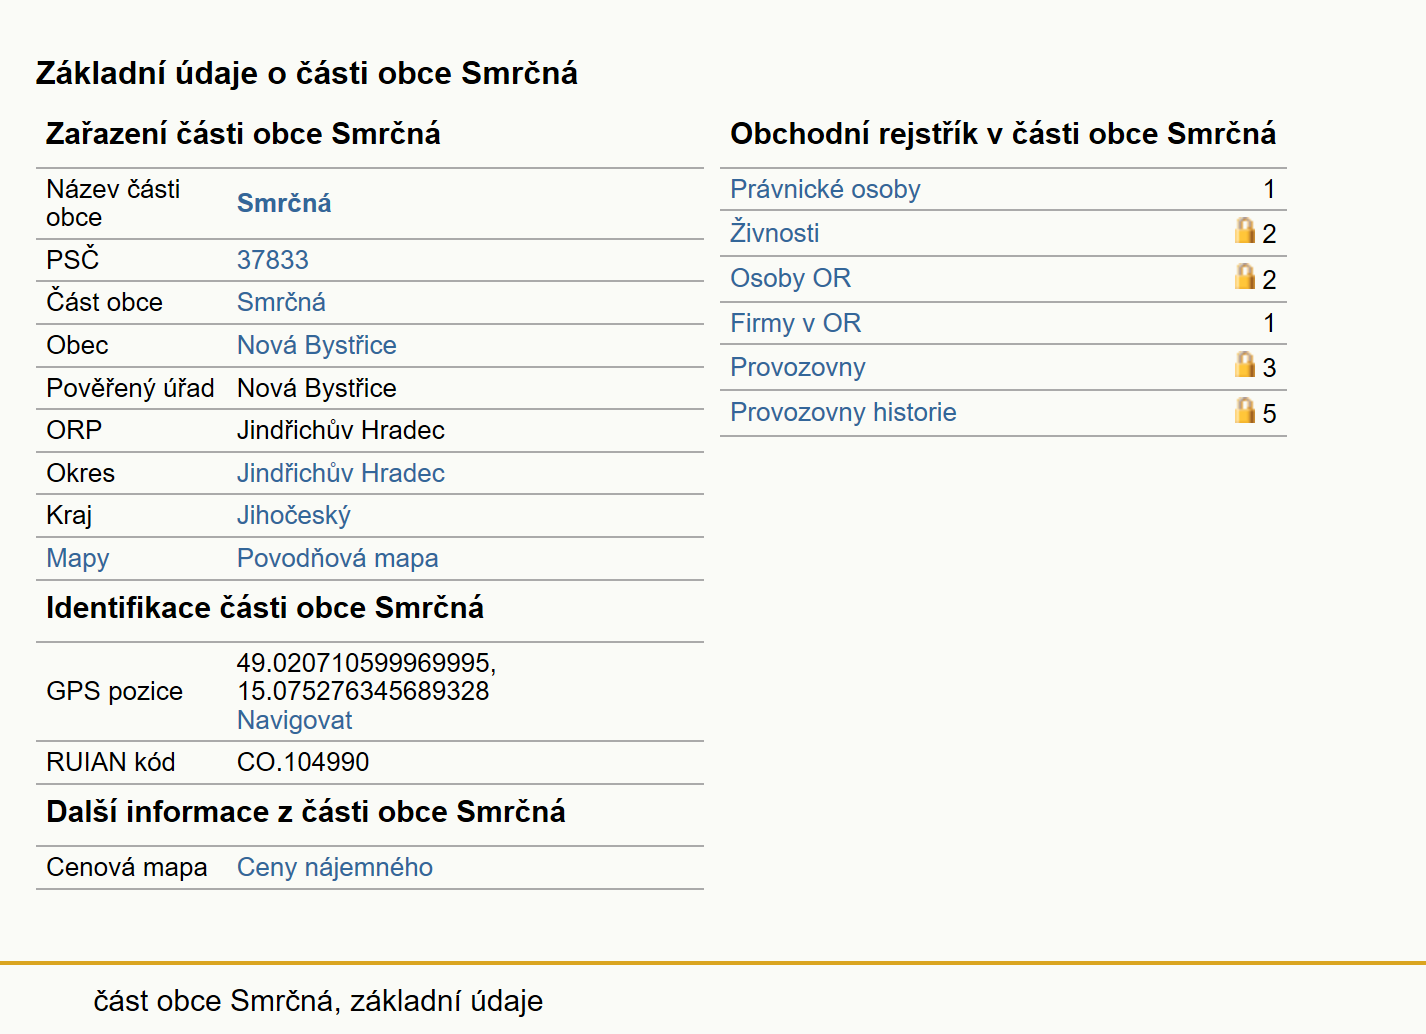Open the Provozovny link

point(797,367)
